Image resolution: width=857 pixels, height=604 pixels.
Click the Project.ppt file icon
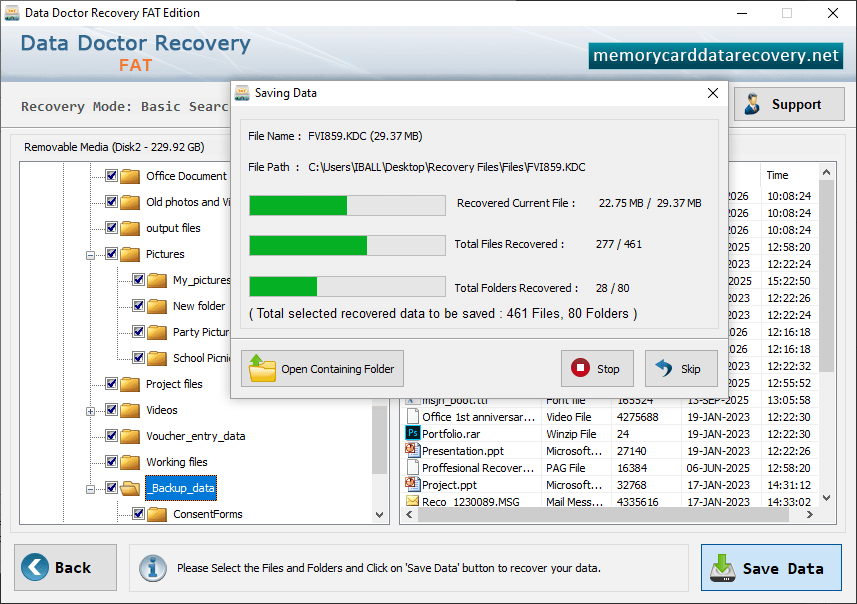click(x=413, y=484)
